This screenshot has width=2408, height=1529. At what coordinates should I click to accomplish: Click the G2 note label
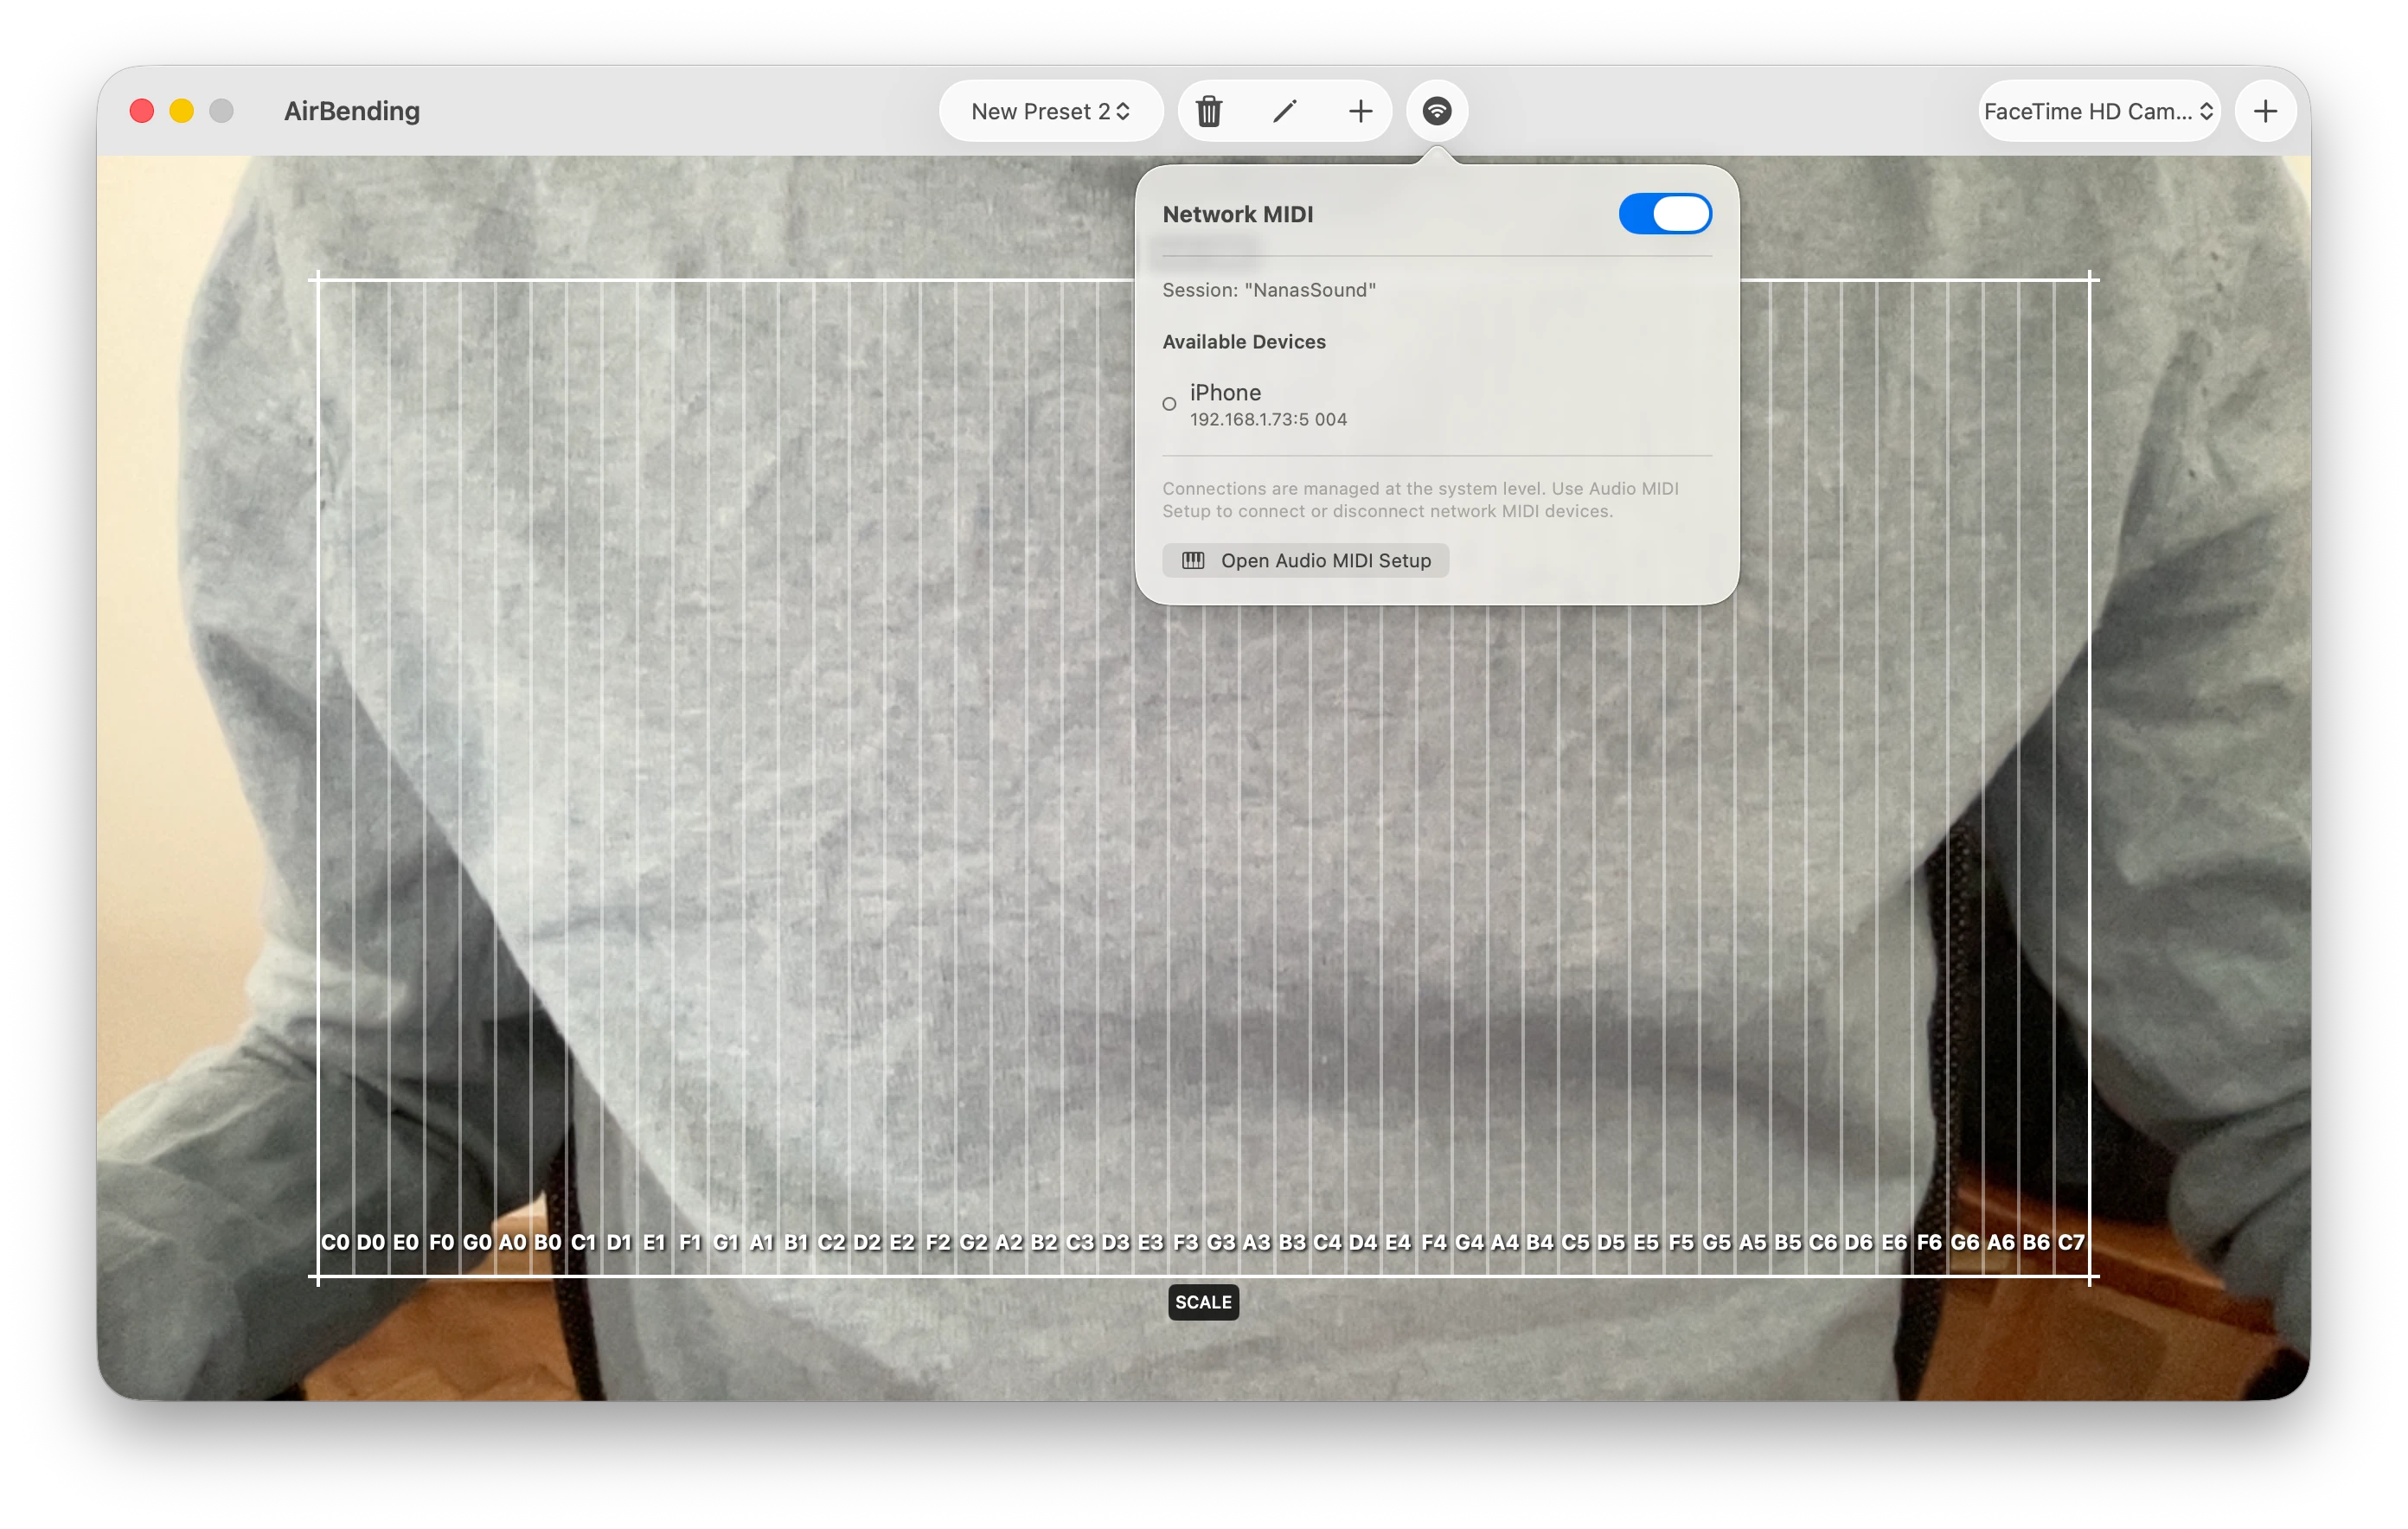point(974,1242)
